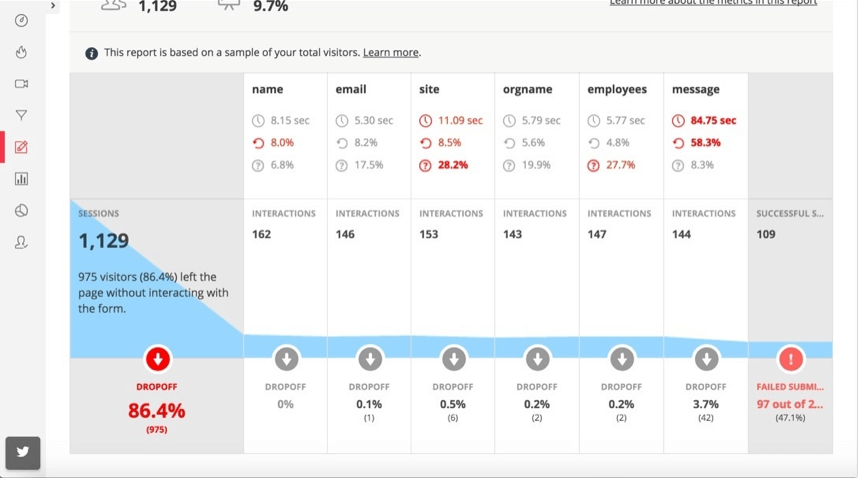Click the red sessions dropoff arrow icon
The height and width of the screenshot is (478, 858).
coord(158,359)
